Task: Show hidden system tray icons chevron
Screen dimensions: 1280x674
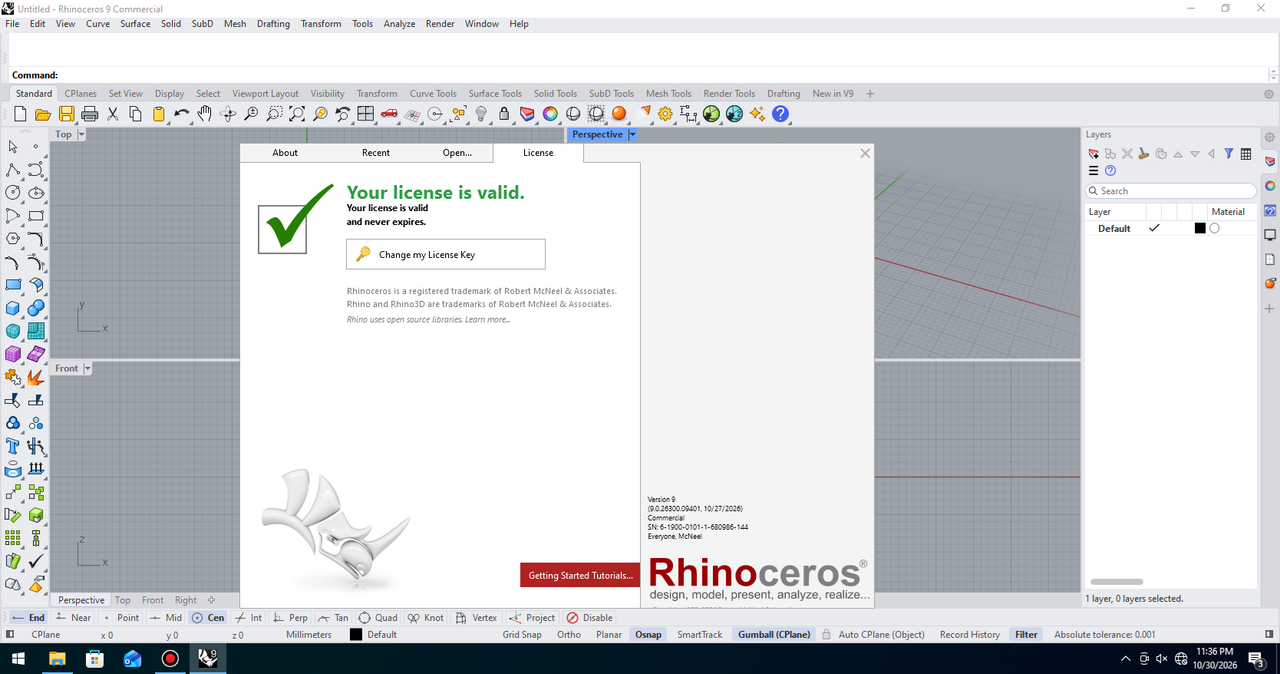Action: pyautogui.click(x=1126, y=659)
